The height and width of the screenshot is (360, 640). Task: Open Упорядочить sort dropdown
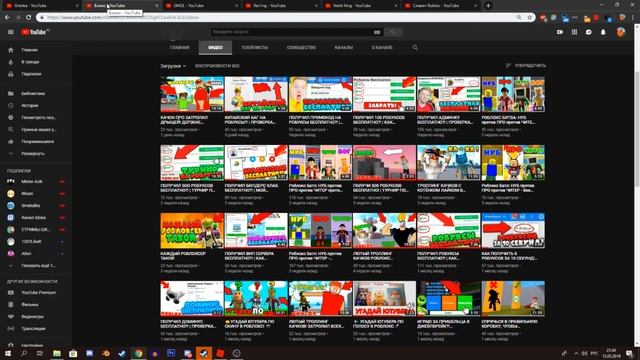point(525,65)
